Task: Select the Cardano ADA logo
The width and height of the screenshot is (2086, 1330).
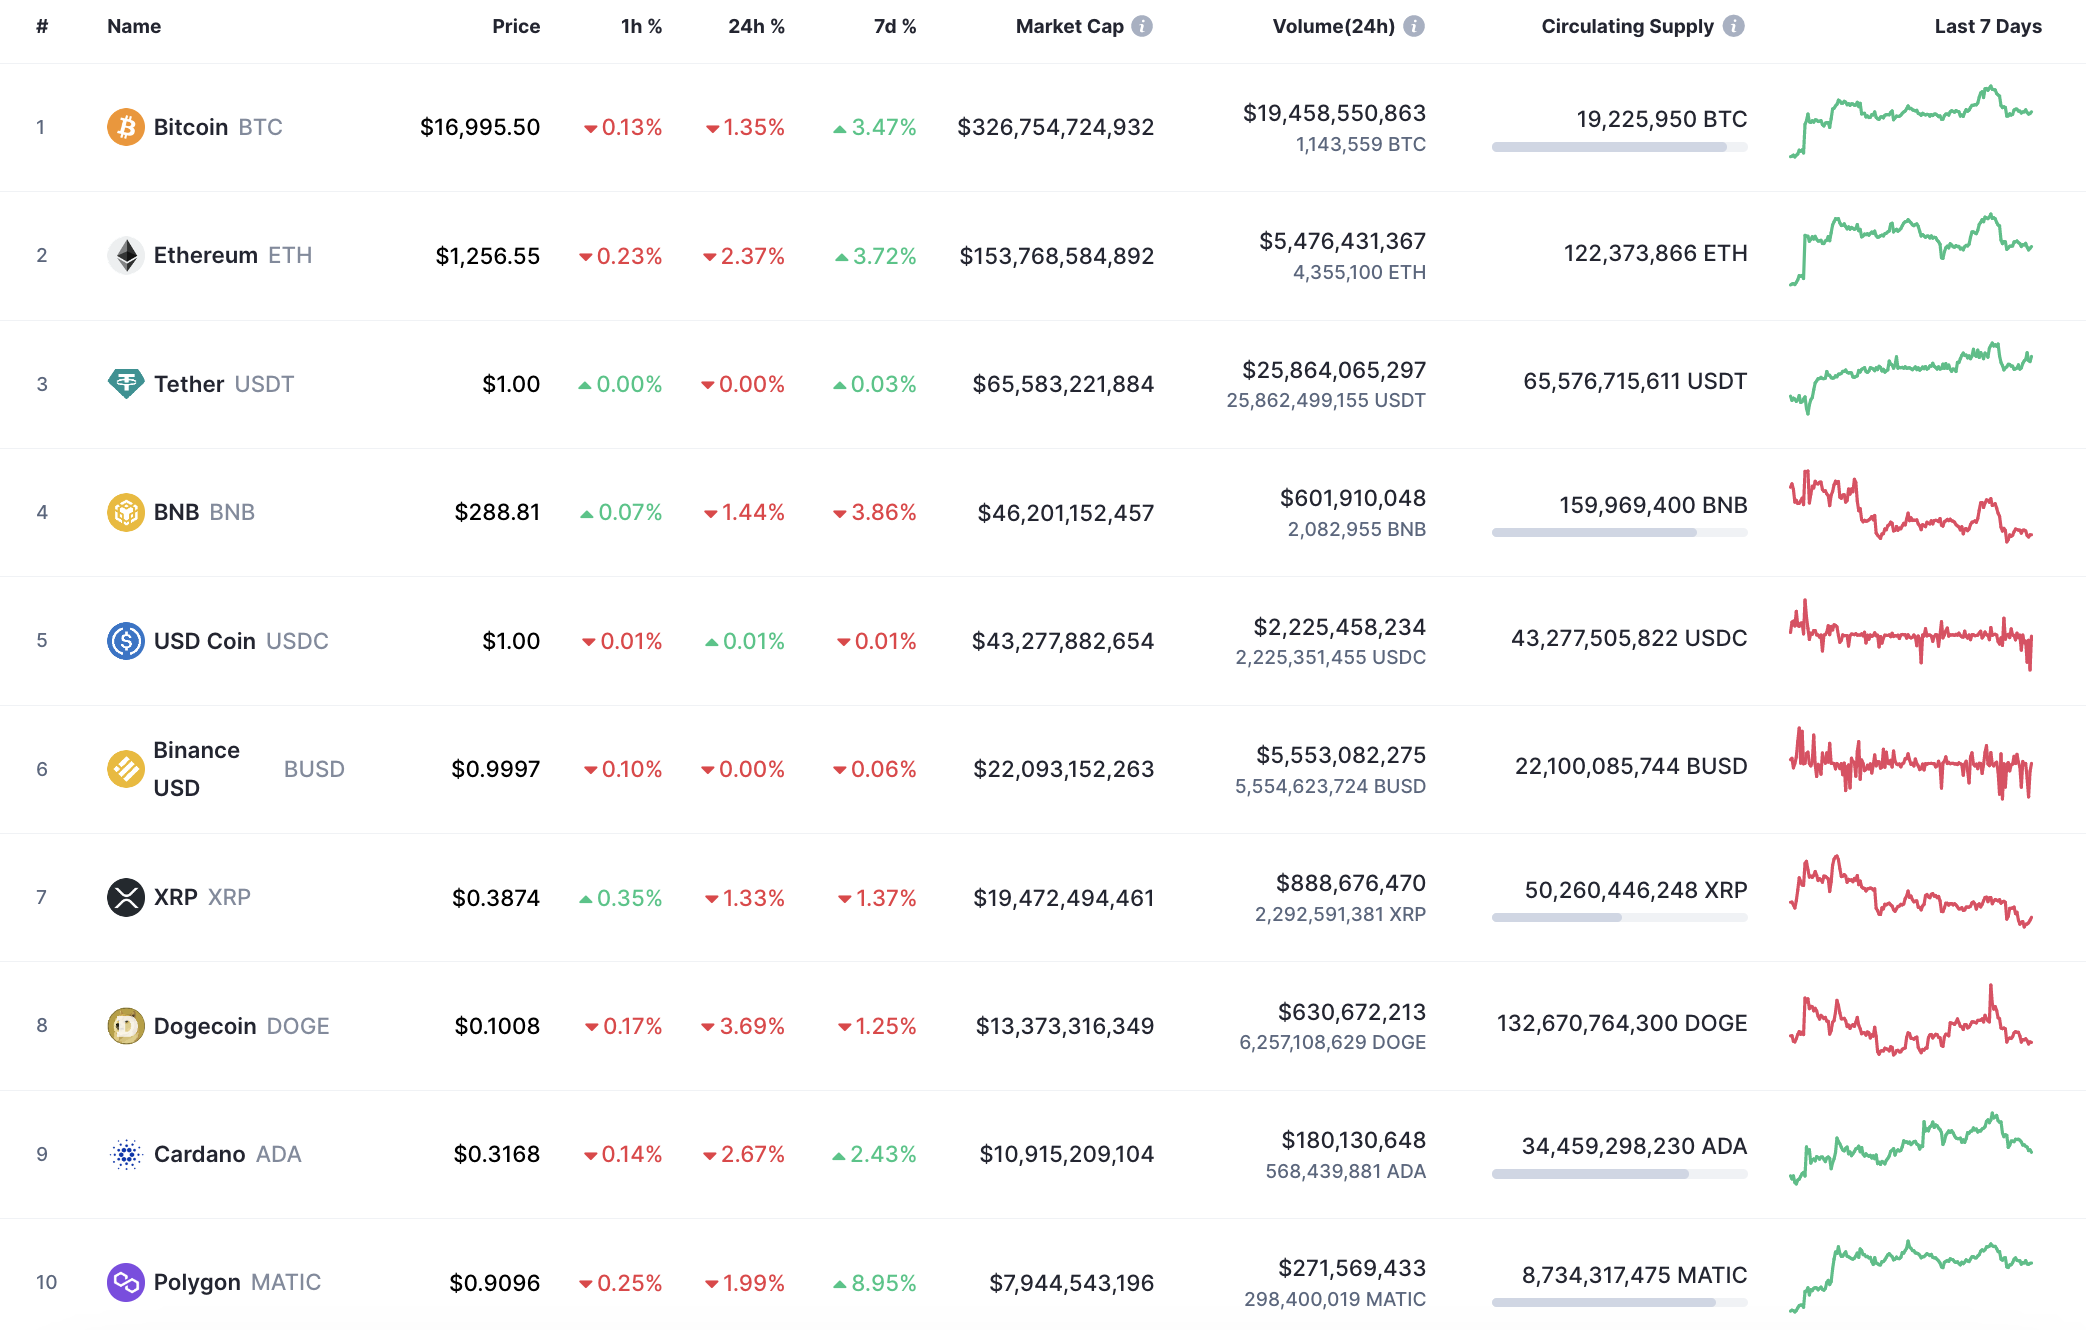Action: point(124,1154)
